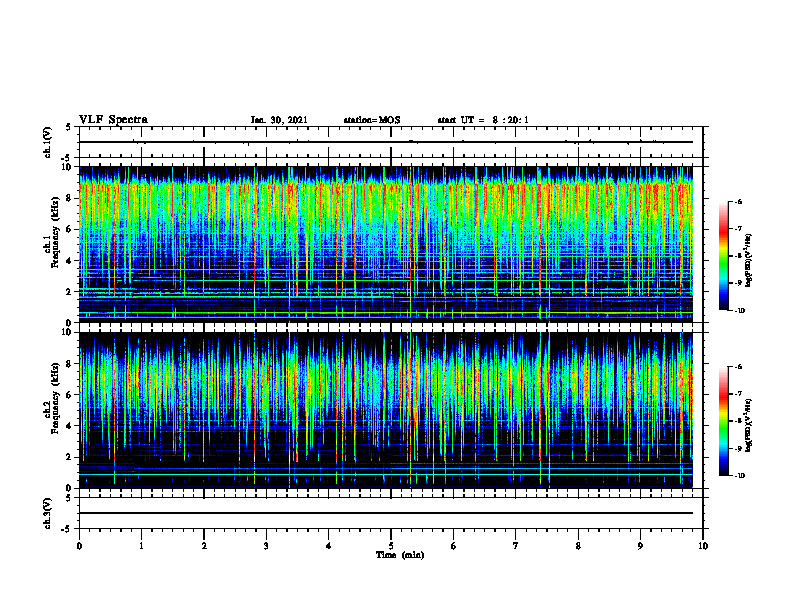Click time axis tick label '3'

(266, 546)
